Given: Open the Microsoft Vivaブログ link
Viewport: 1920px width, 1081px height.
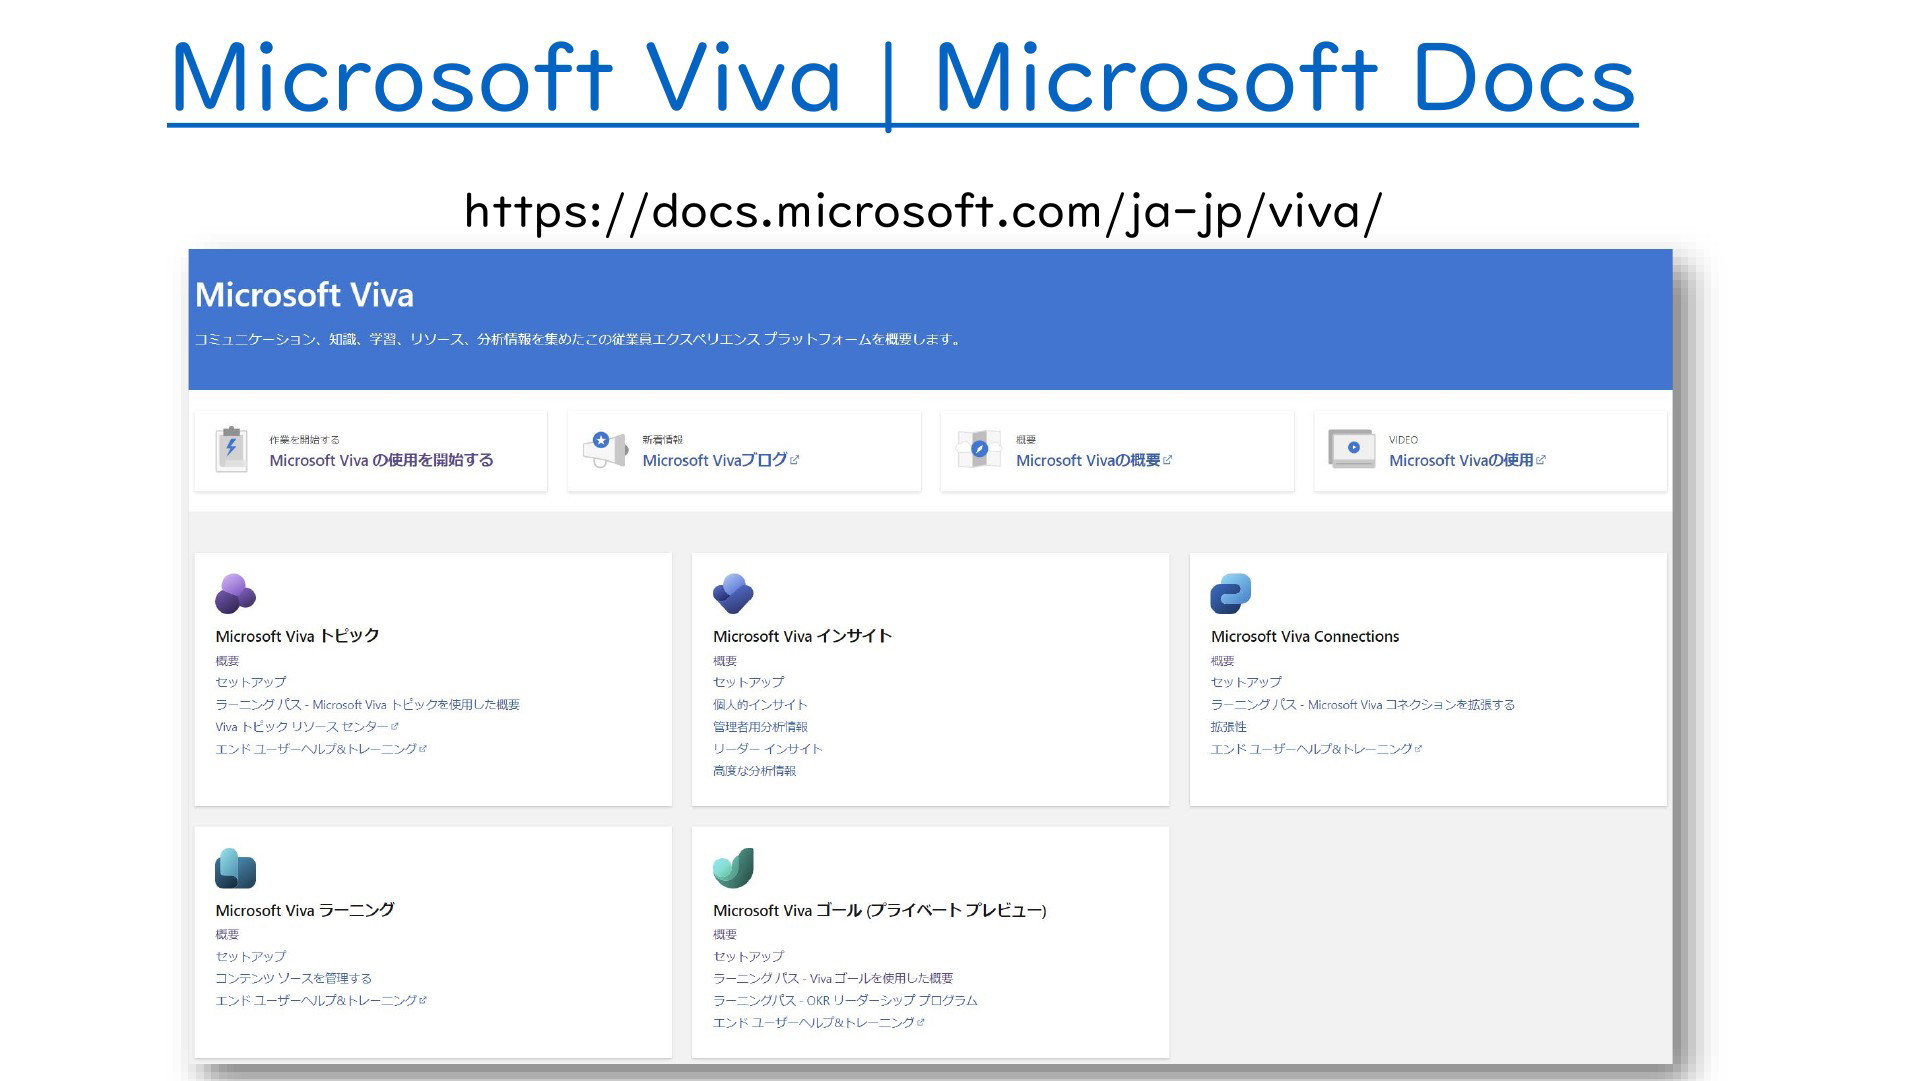Looking at the screenshot, I should (720, 460).
